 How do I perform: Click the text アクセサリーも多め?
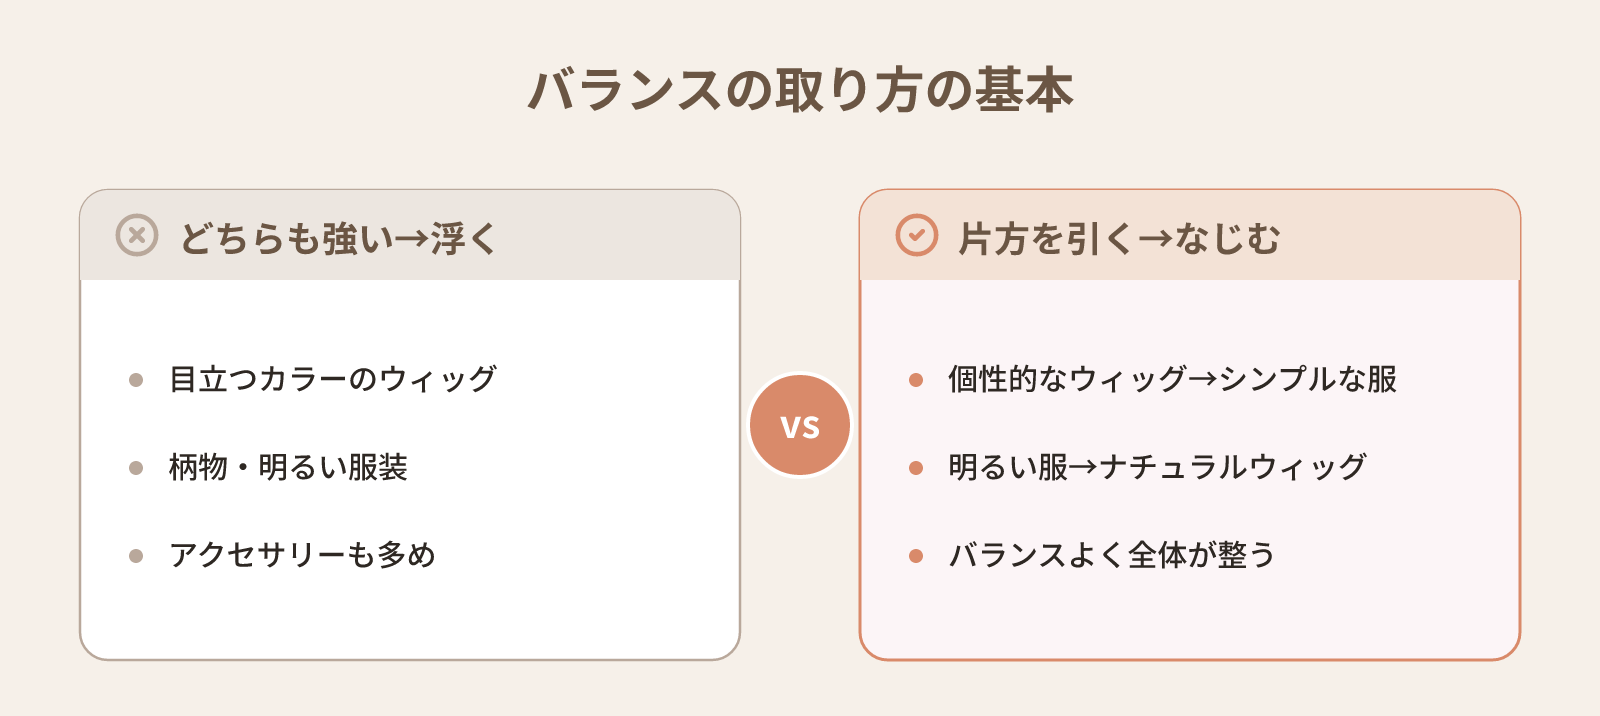point(303,555)
